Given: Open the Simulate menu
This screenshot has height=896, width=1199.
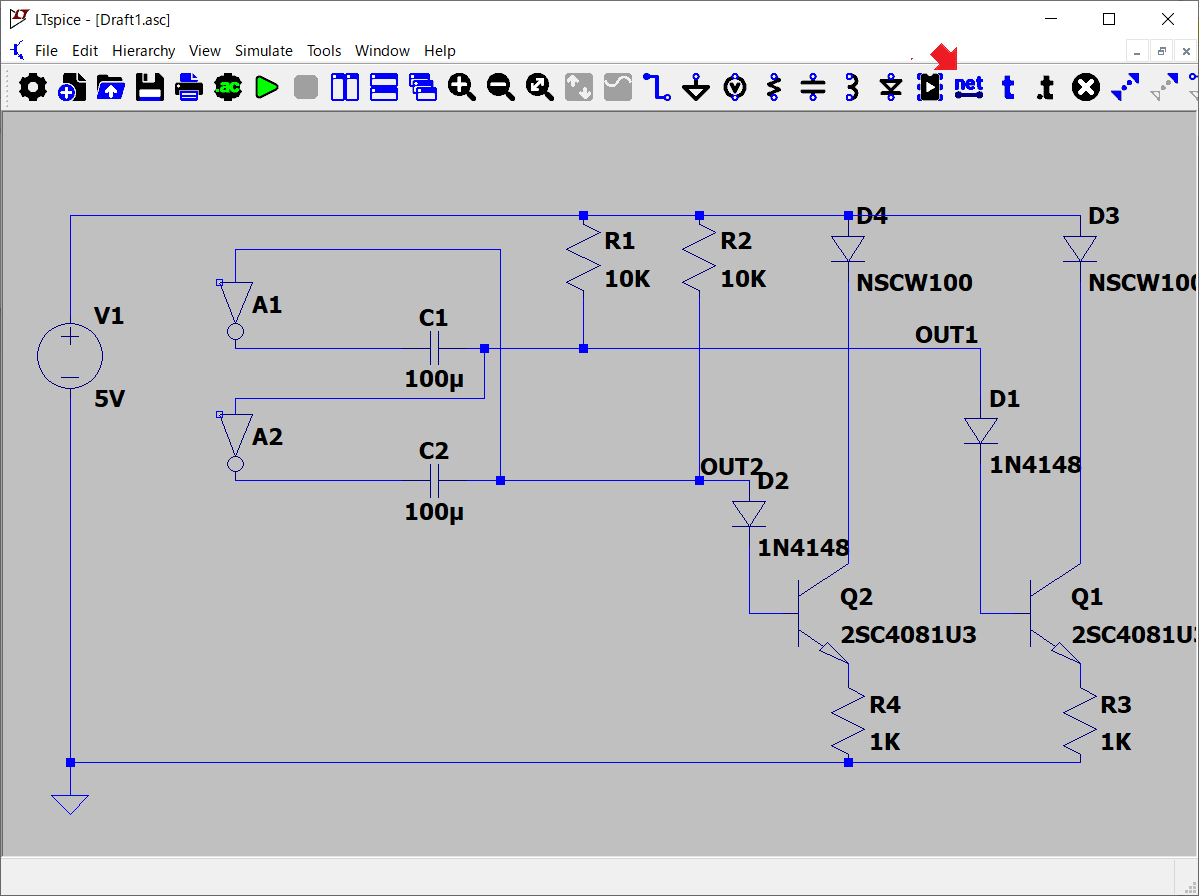Looking at the screenshot, I should click(263, 51).
